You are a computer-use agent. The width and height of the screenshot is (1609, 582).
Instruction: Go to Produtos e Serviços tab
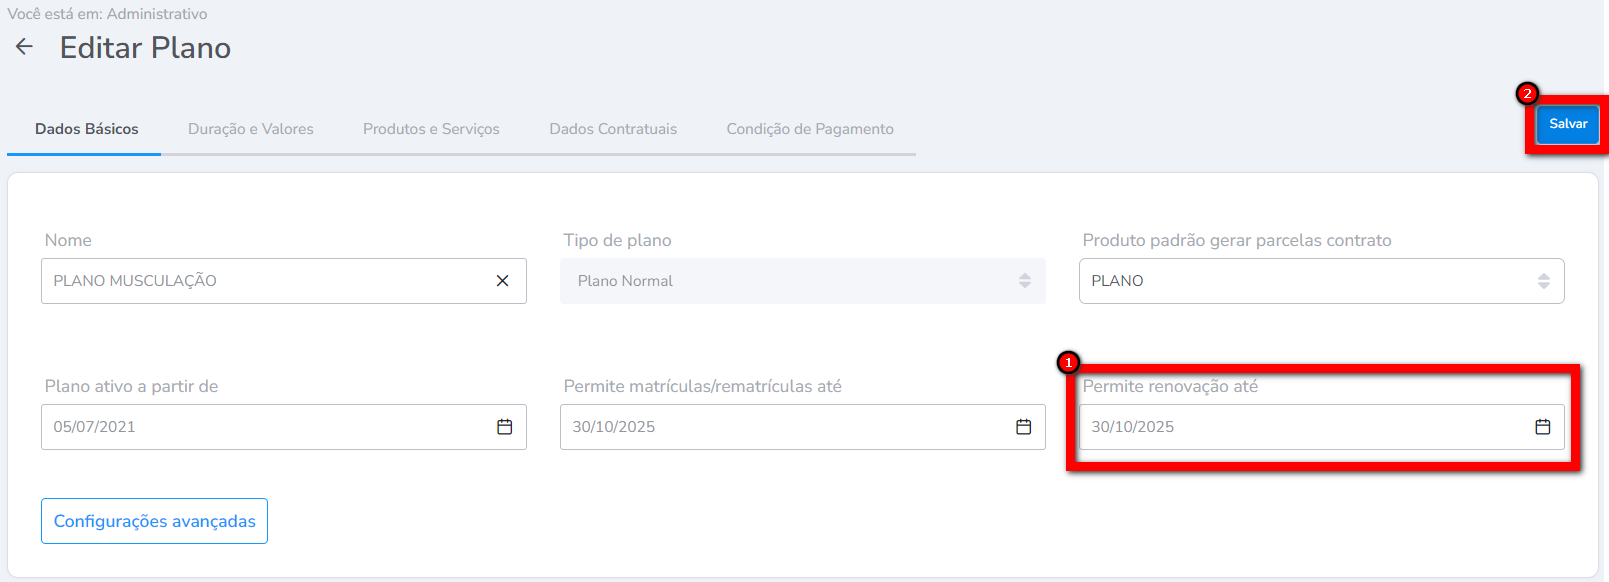coord(431,129)
